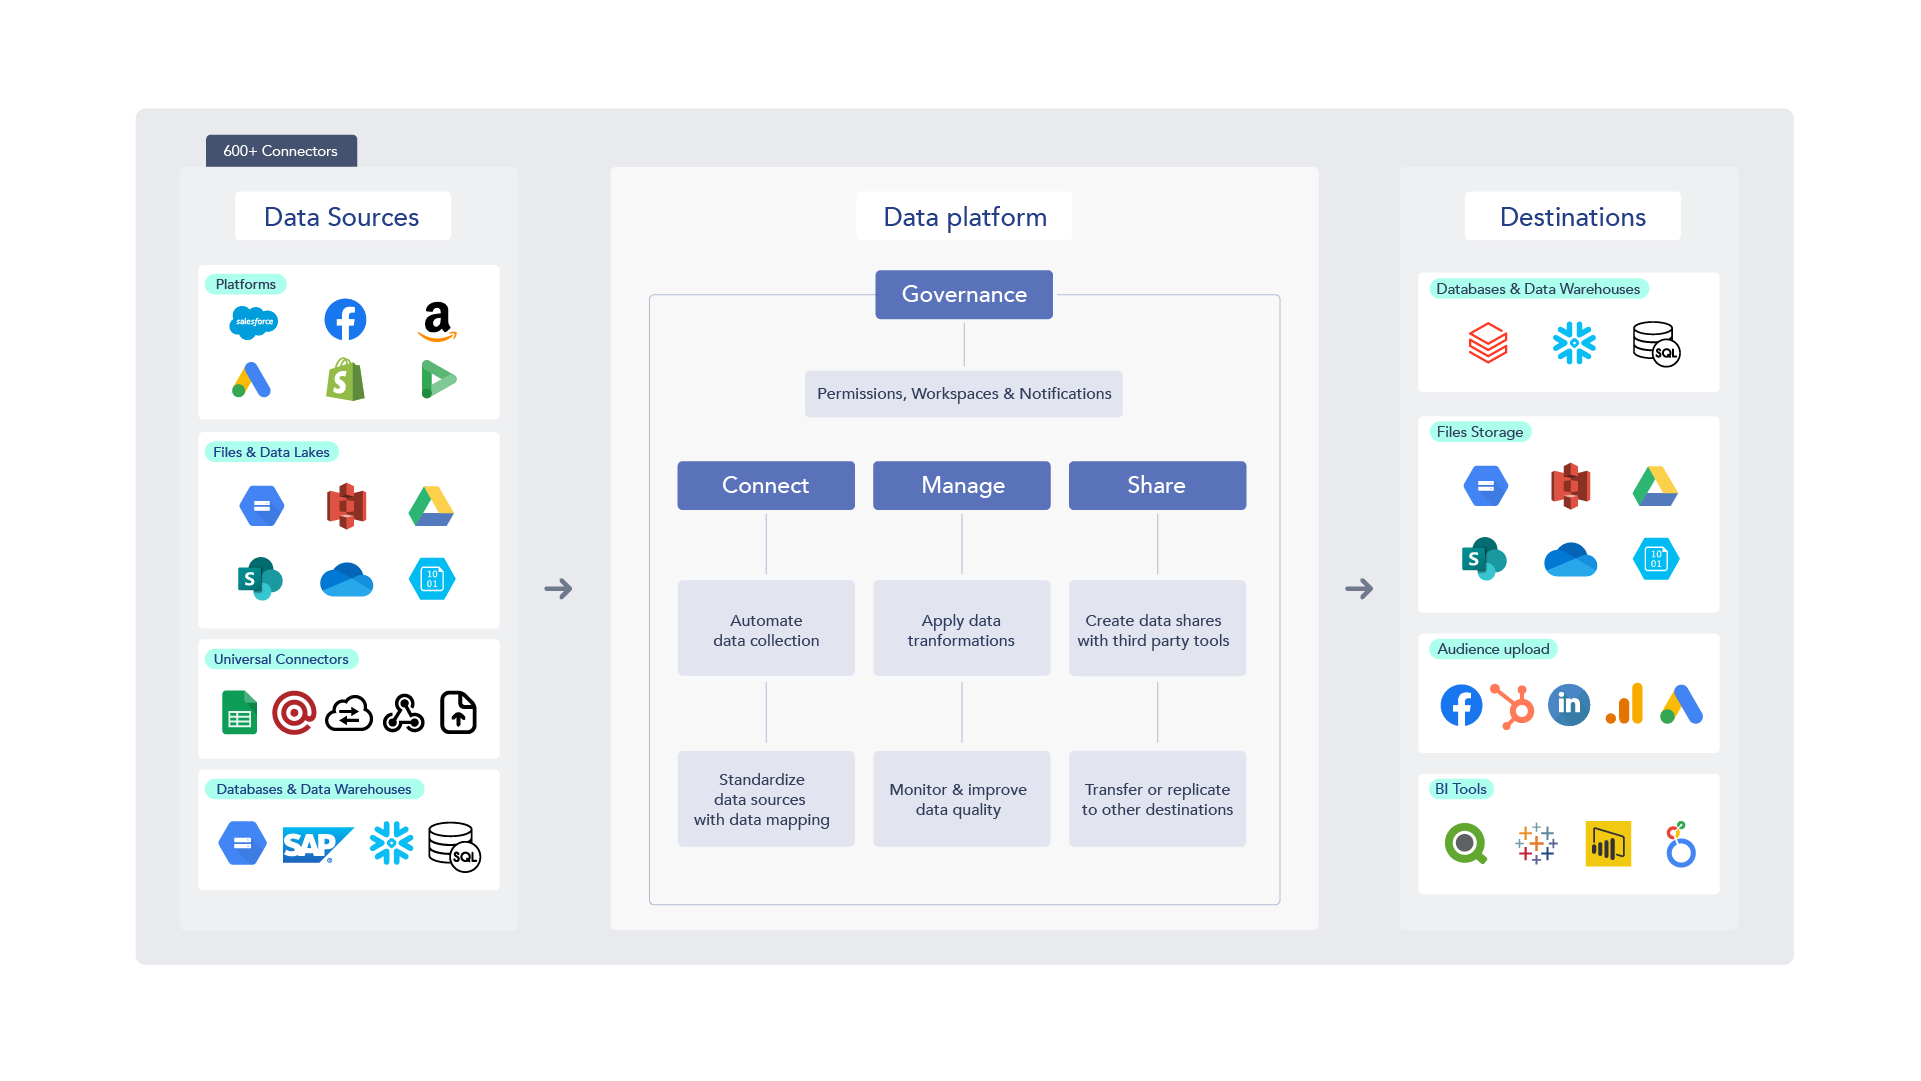
Task: Click Create data shares with third party tools
Action: [x=1157, y=629]
